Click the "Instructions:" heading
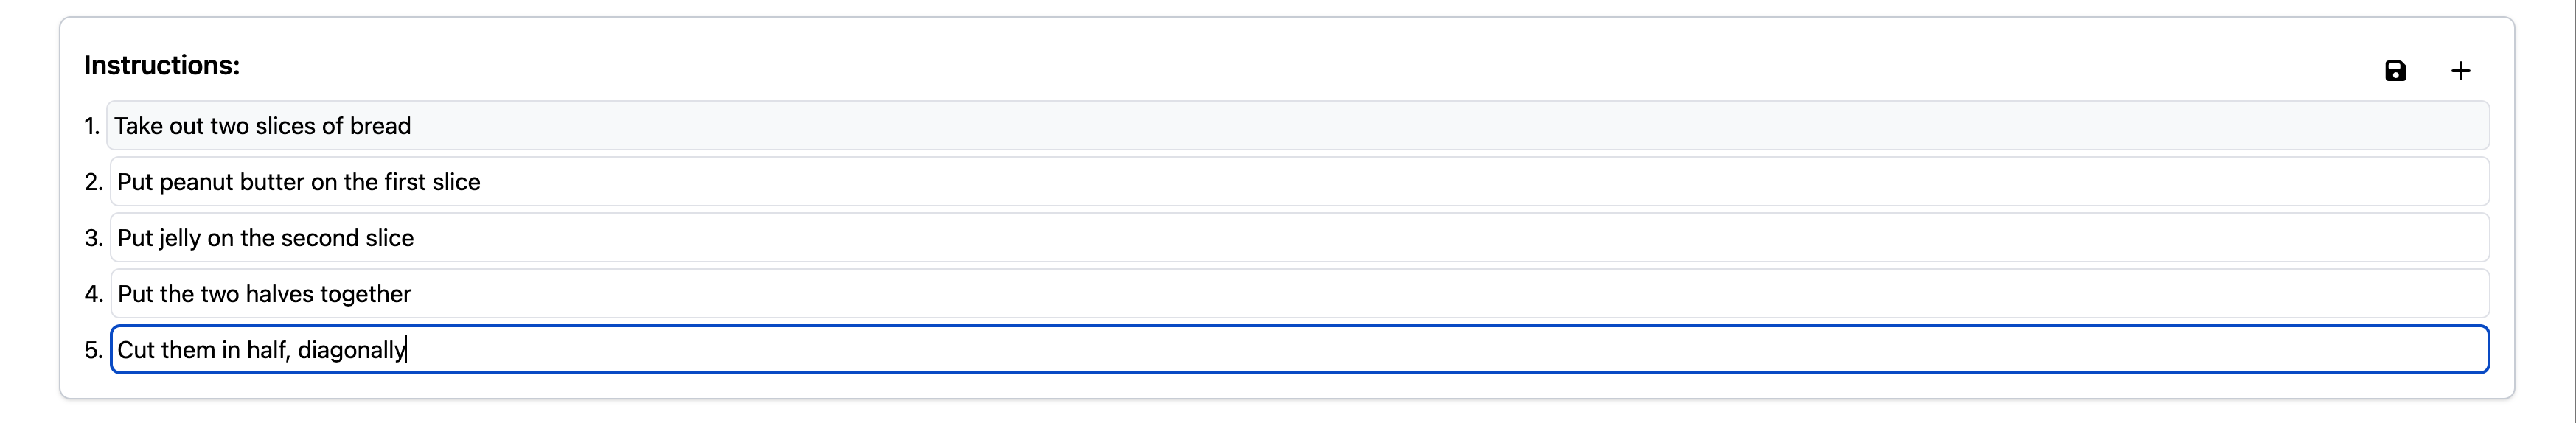This screenshot has height=423, width=2576. click(162, 66)
